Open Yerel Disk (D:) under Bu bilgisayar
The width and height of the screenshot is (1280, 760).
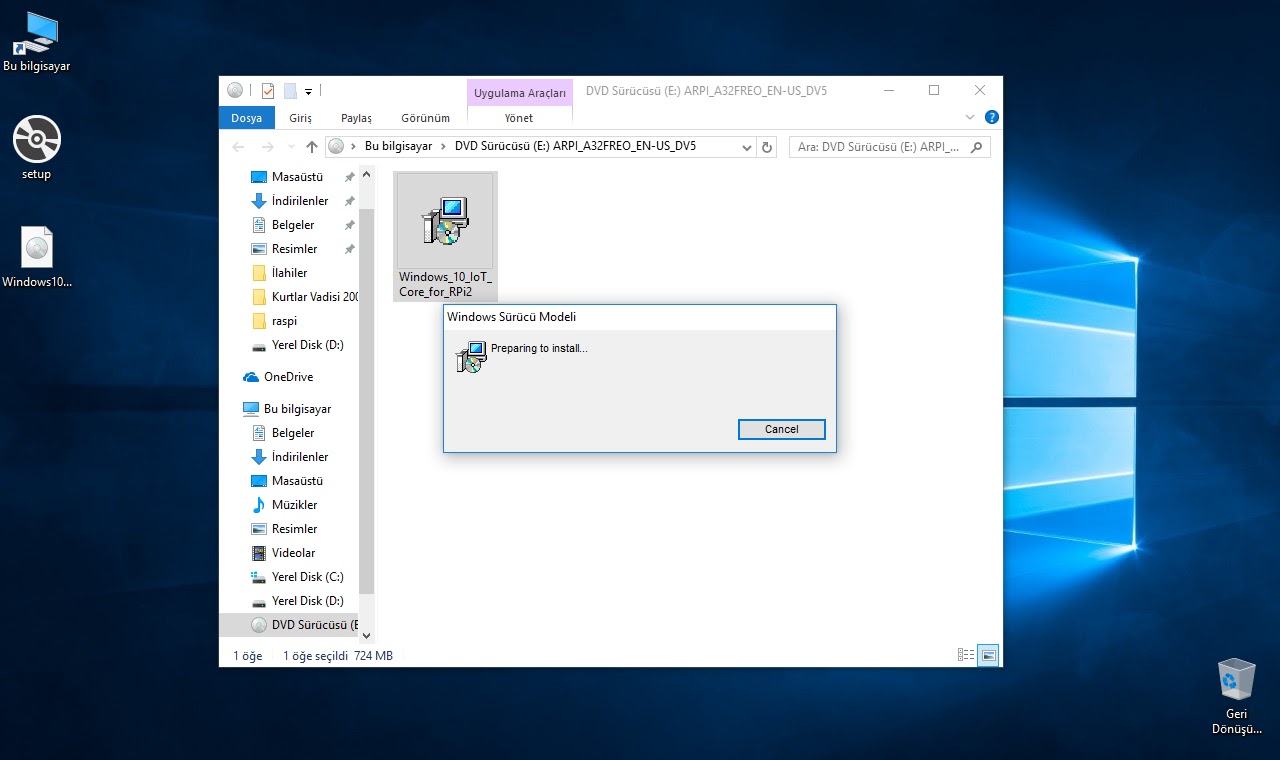click(298, 601)
